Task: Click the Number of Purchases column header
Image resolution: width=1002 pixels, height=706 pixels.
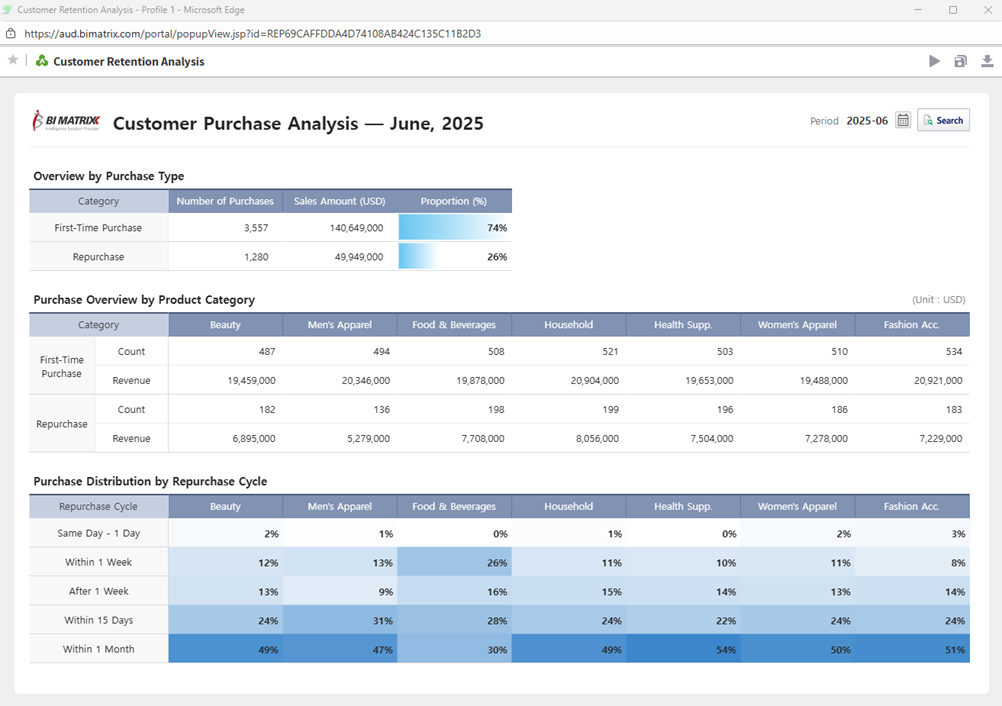Action: point(225,201)
